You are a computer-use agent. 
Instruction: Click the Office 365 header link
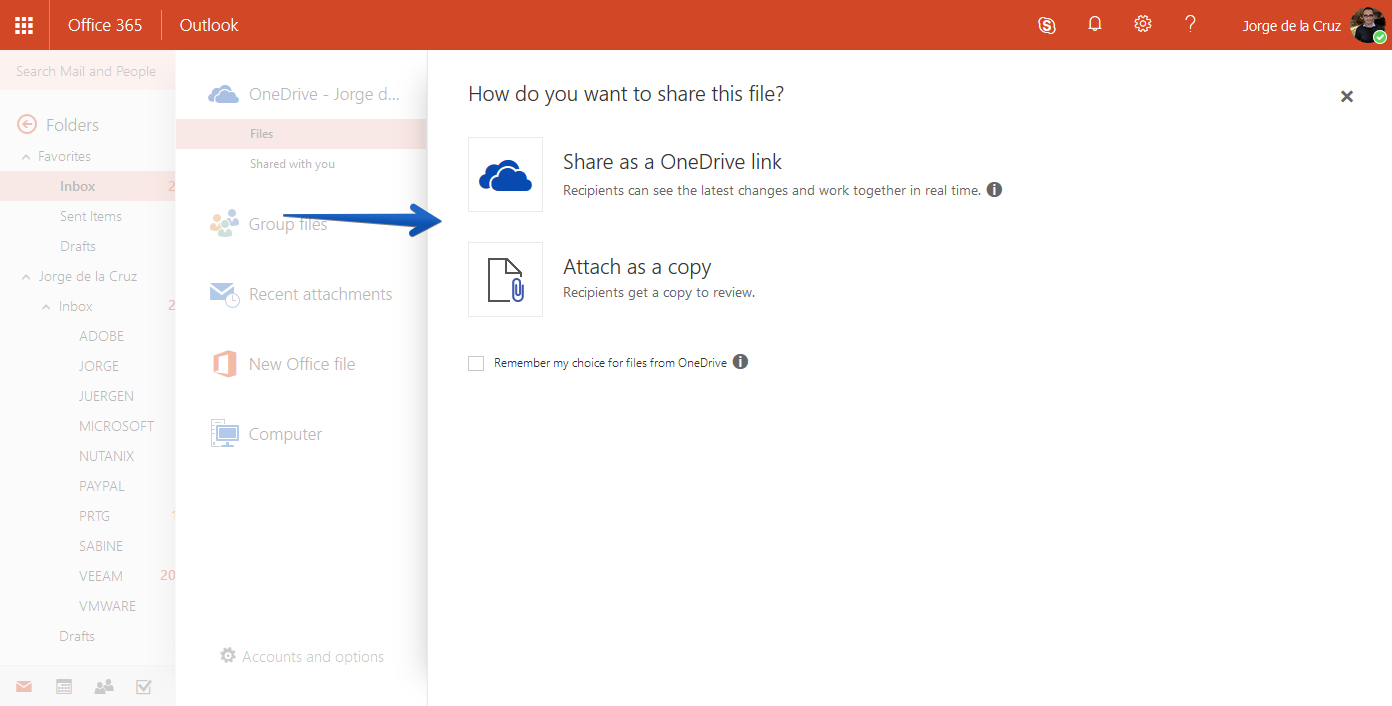tap(105, 25)
